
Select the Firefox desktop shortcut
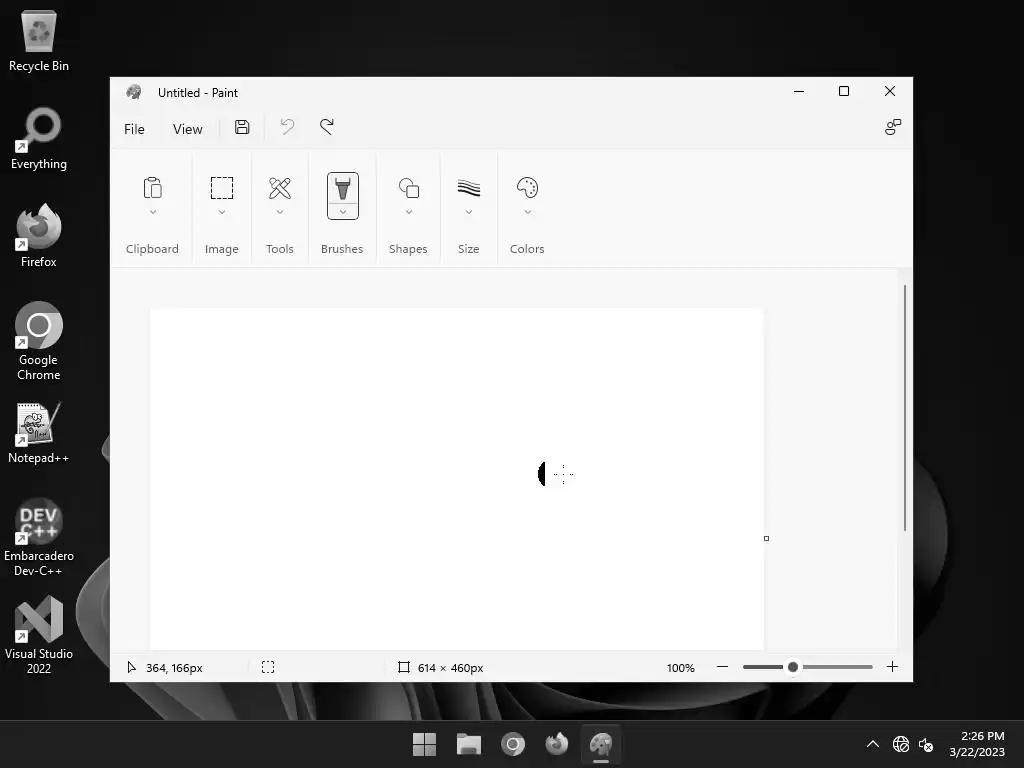39,236
